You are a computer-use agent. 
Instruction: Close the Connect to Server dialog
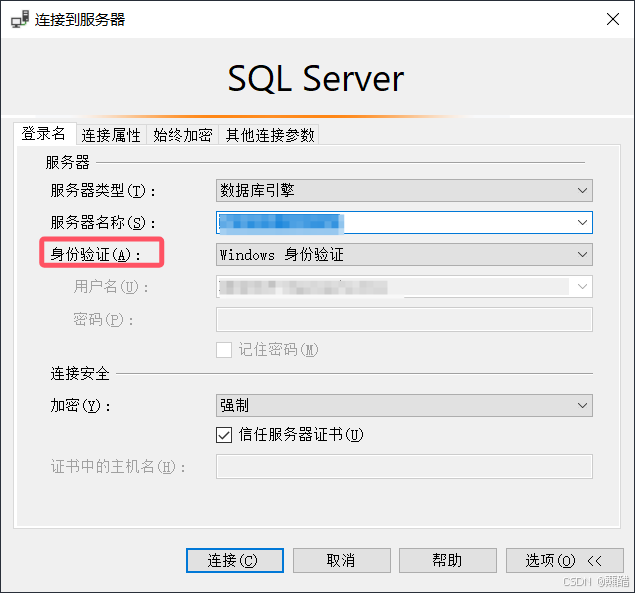click(613, 19)
